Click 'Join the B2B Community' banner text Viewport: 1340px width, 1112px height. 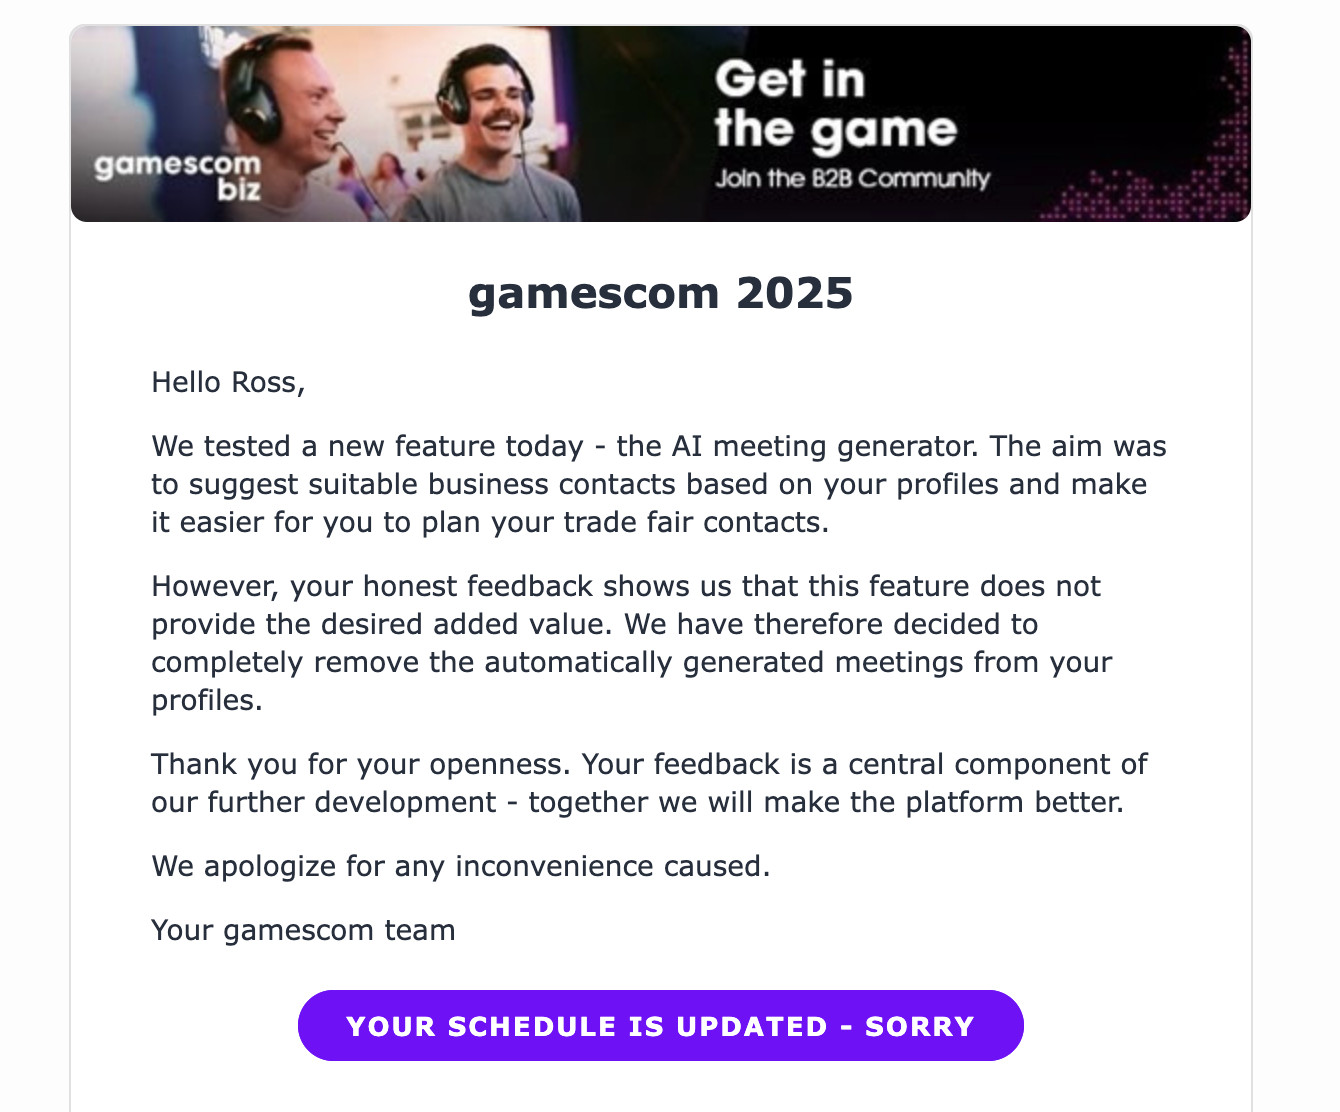[852, 179]
